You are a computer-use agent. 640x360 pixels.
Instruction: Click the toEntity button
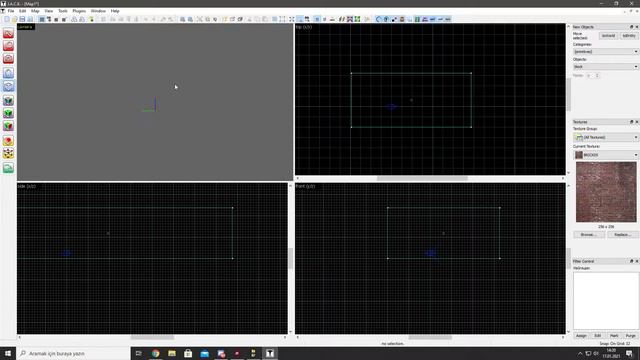point(629,36)
